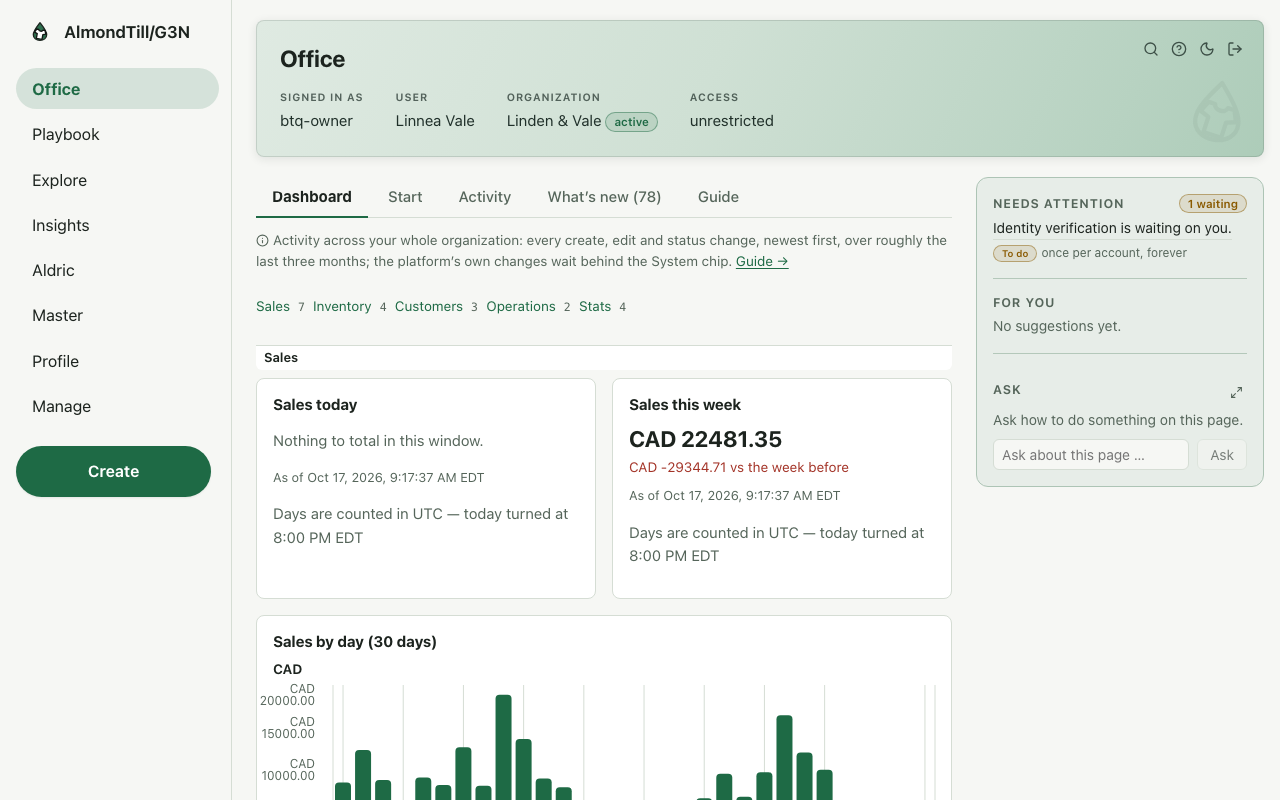
Task: Click the Ask button
Action: coord(1222,455)
